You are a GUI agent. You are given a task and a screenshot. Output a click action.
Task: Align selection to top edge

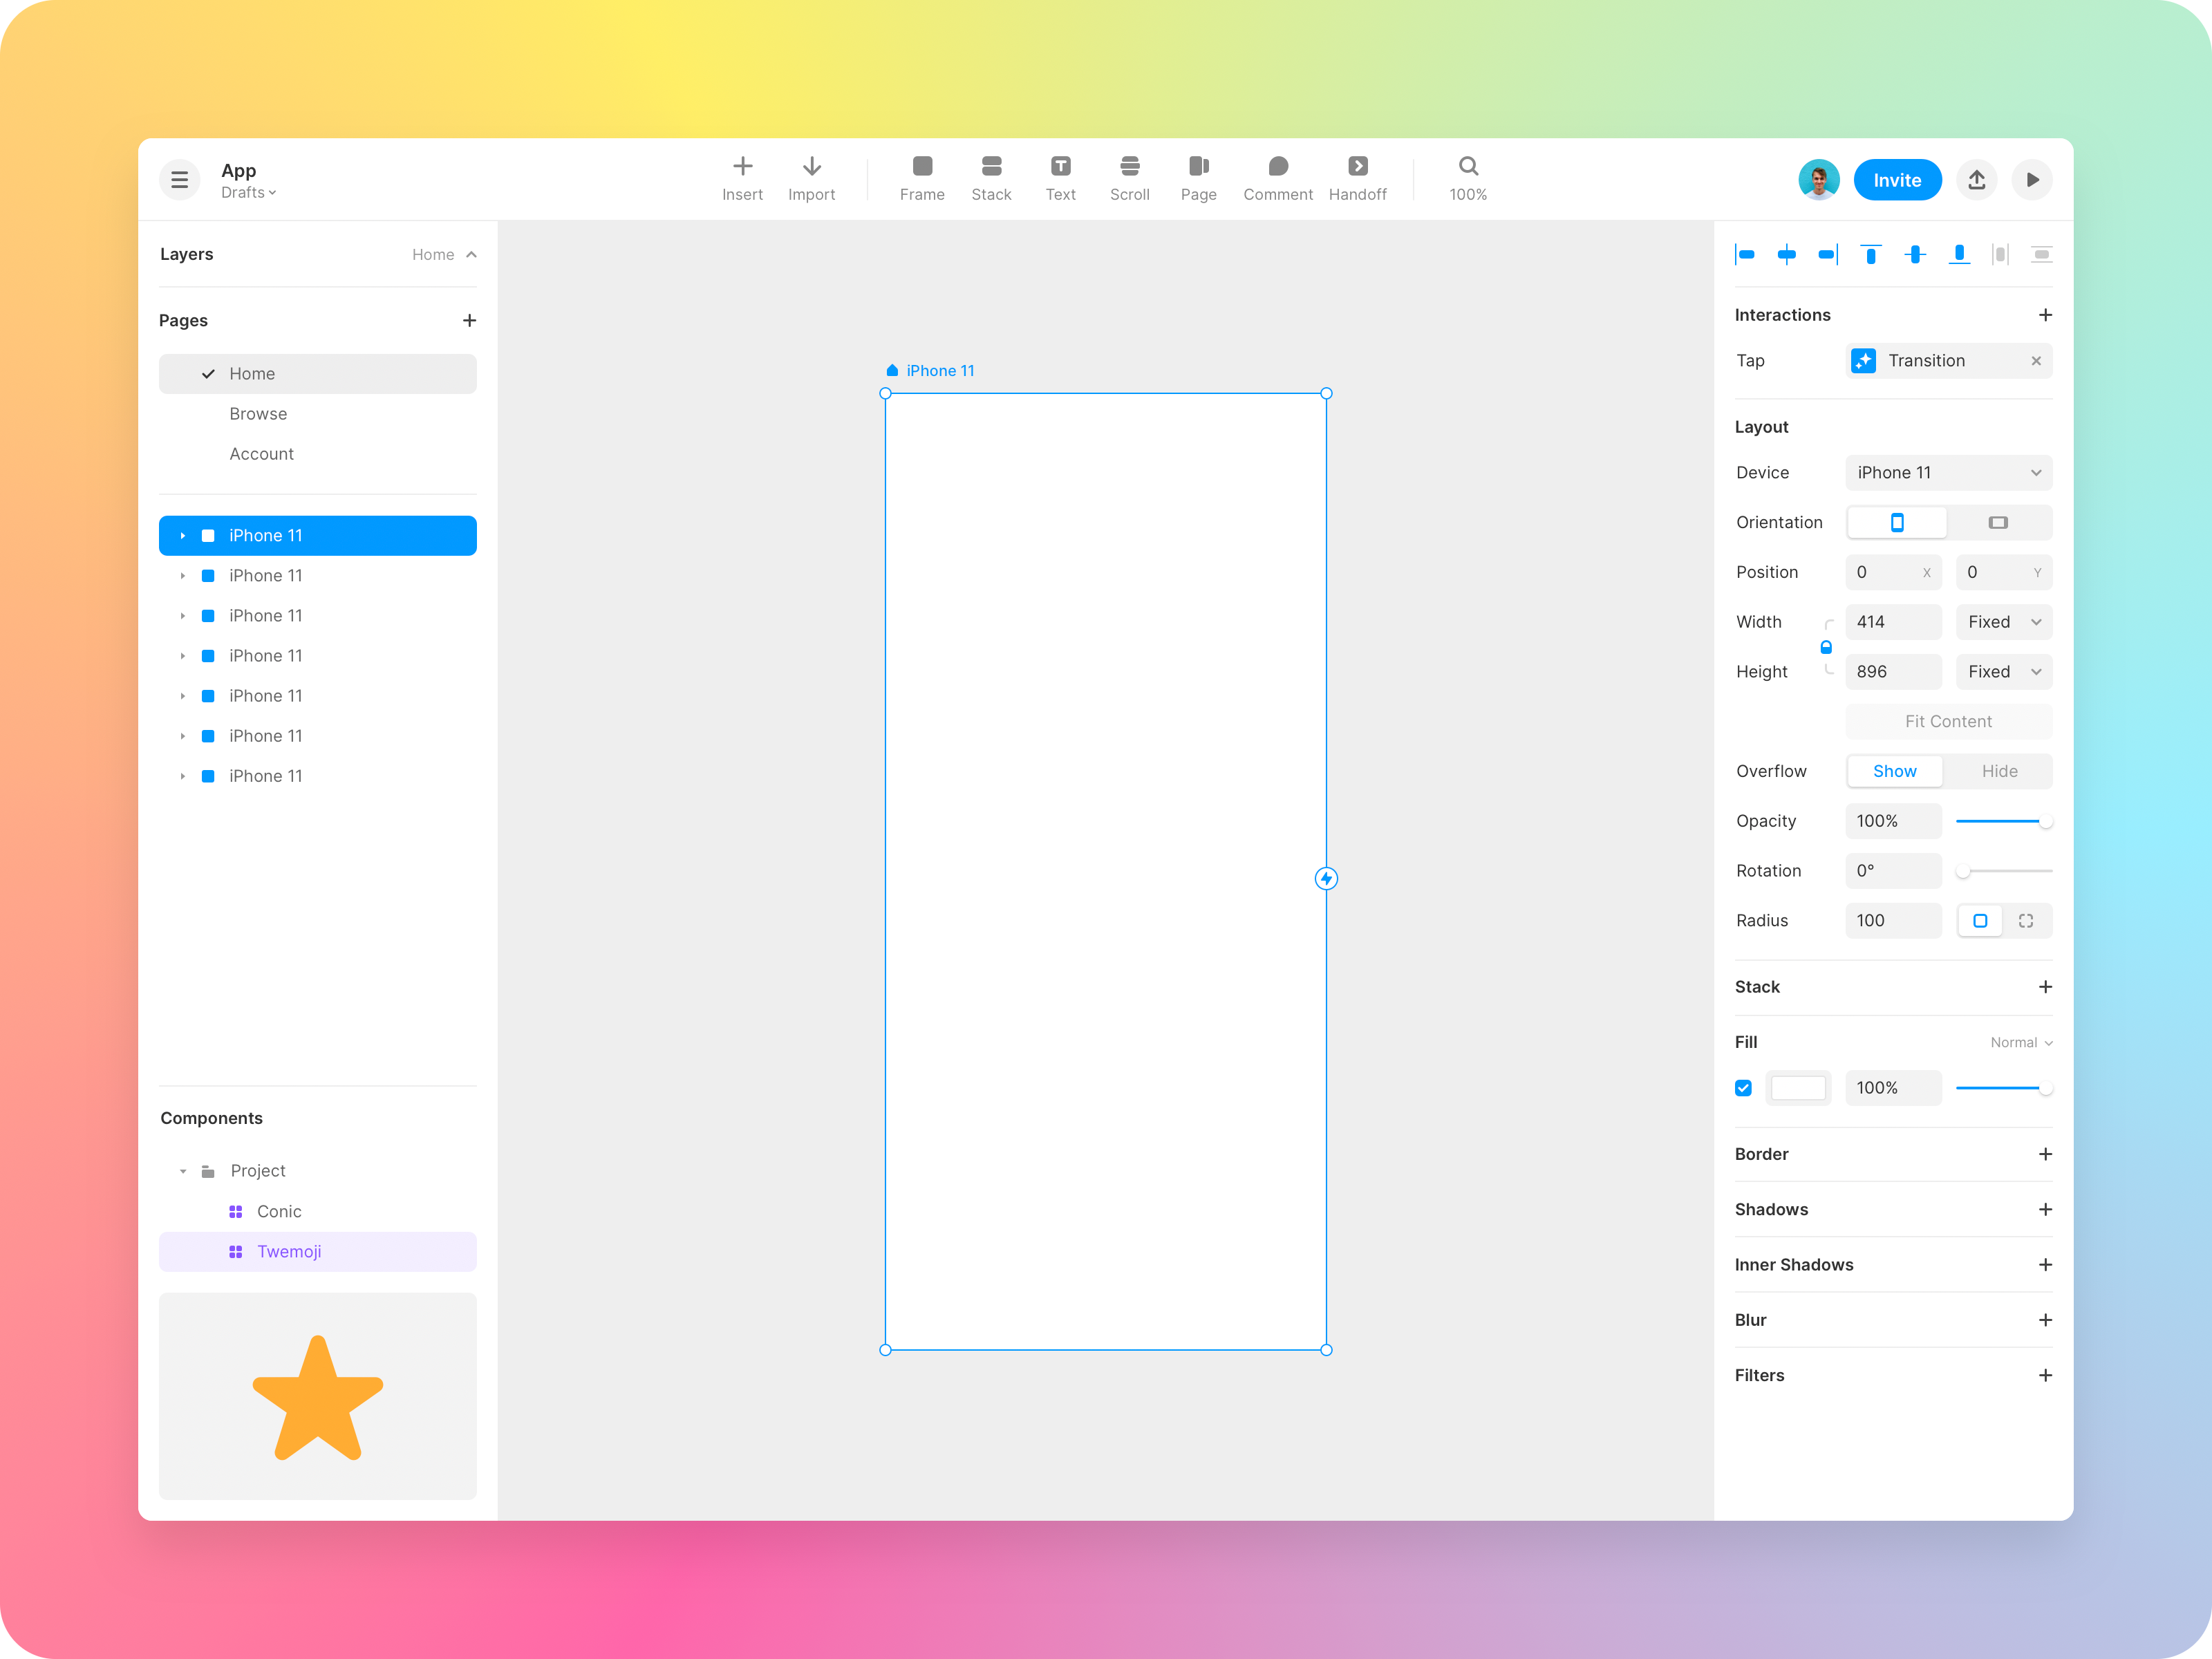[x=1870, y=255]
